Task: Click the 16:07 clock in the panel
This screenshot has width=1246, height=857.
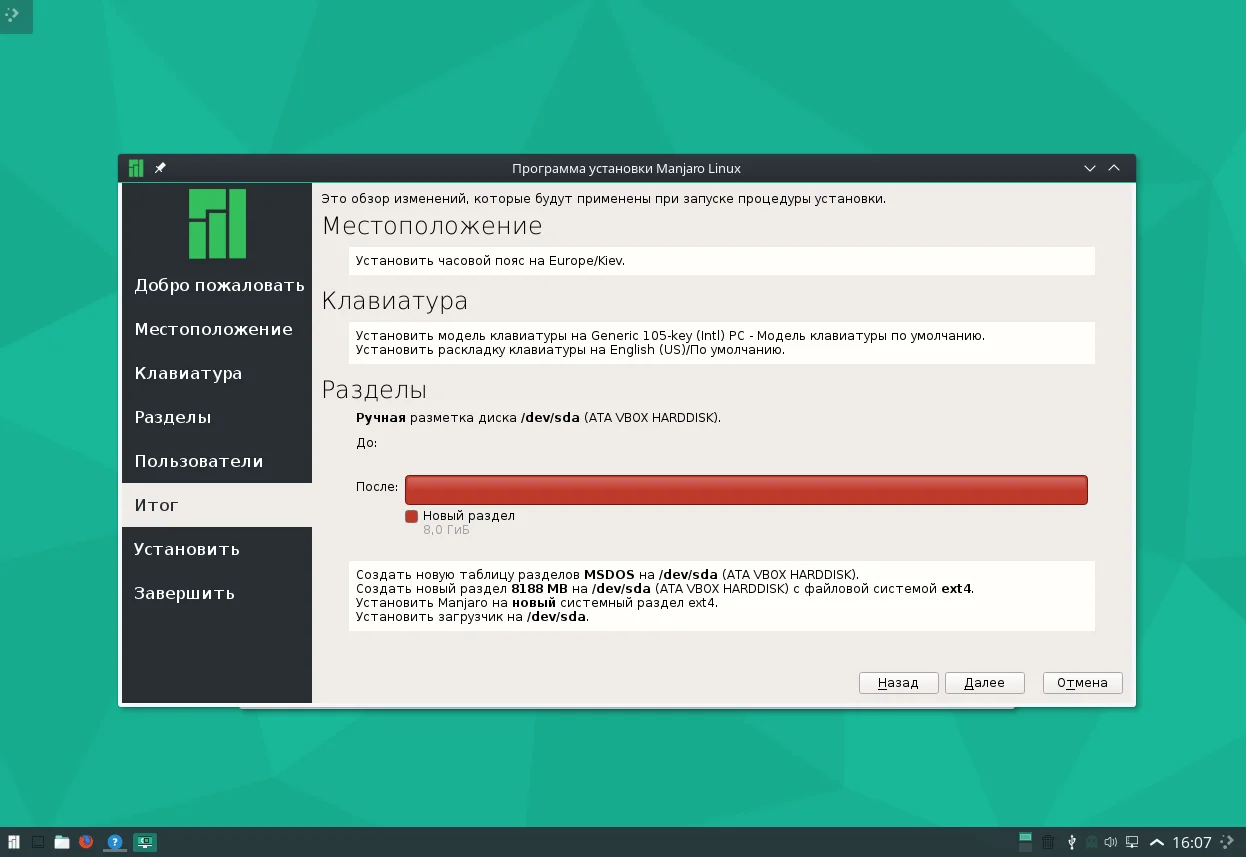Action: point(1192,842)
